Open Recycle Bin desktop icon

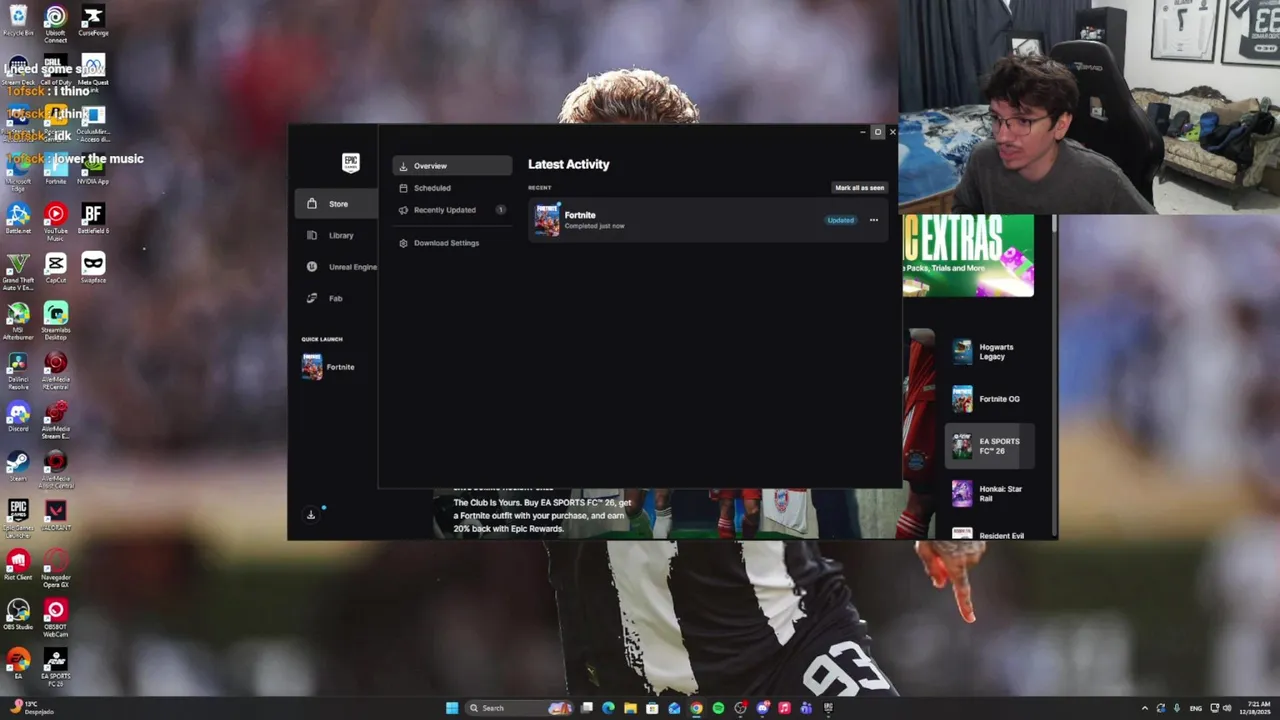(18, 20)
